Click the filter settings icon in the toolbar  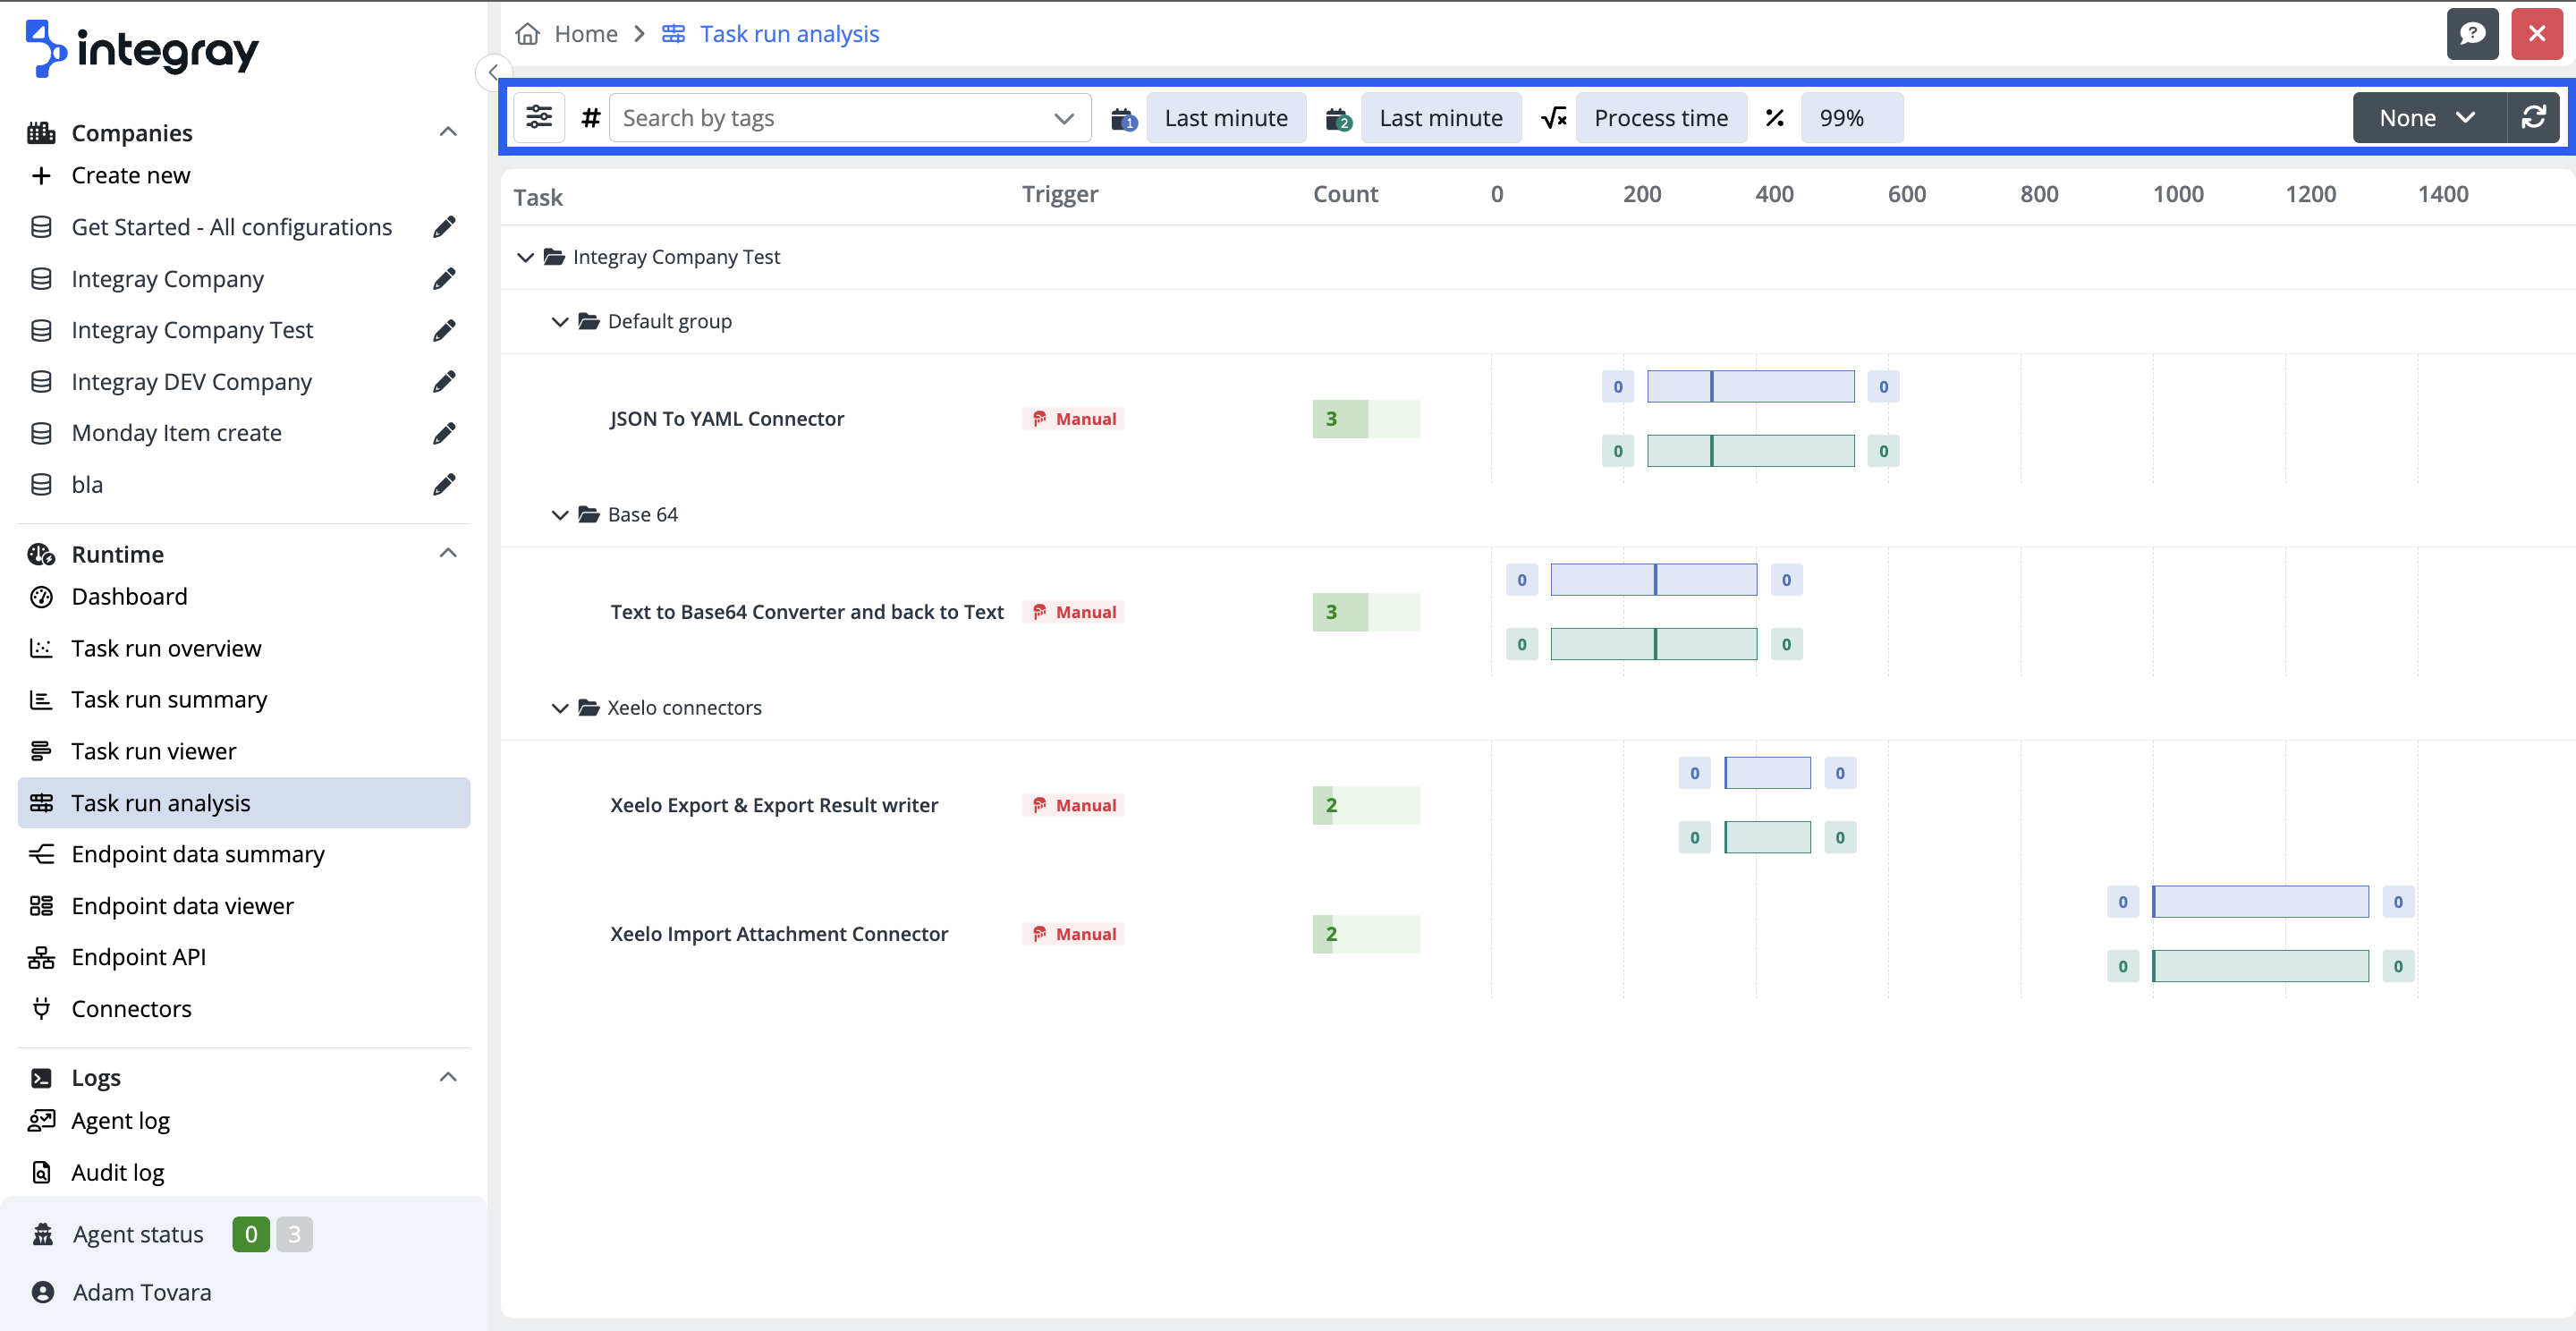539,117
